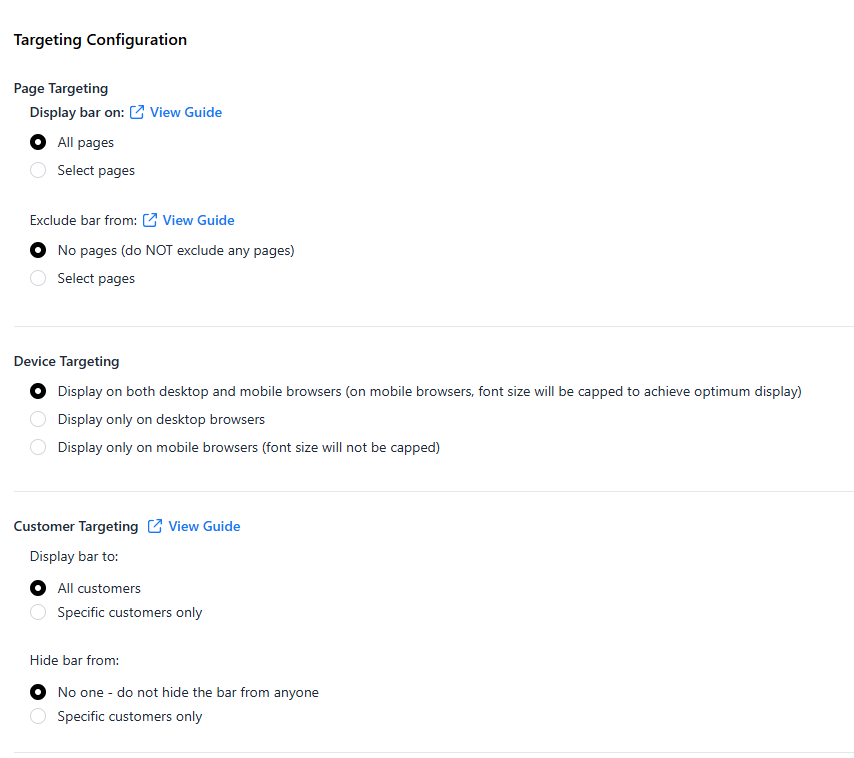Screen dimensions: 854x758
Task: Choose Display only on mobile browsers
Action: pyautogui.click(x=38, y=448)
